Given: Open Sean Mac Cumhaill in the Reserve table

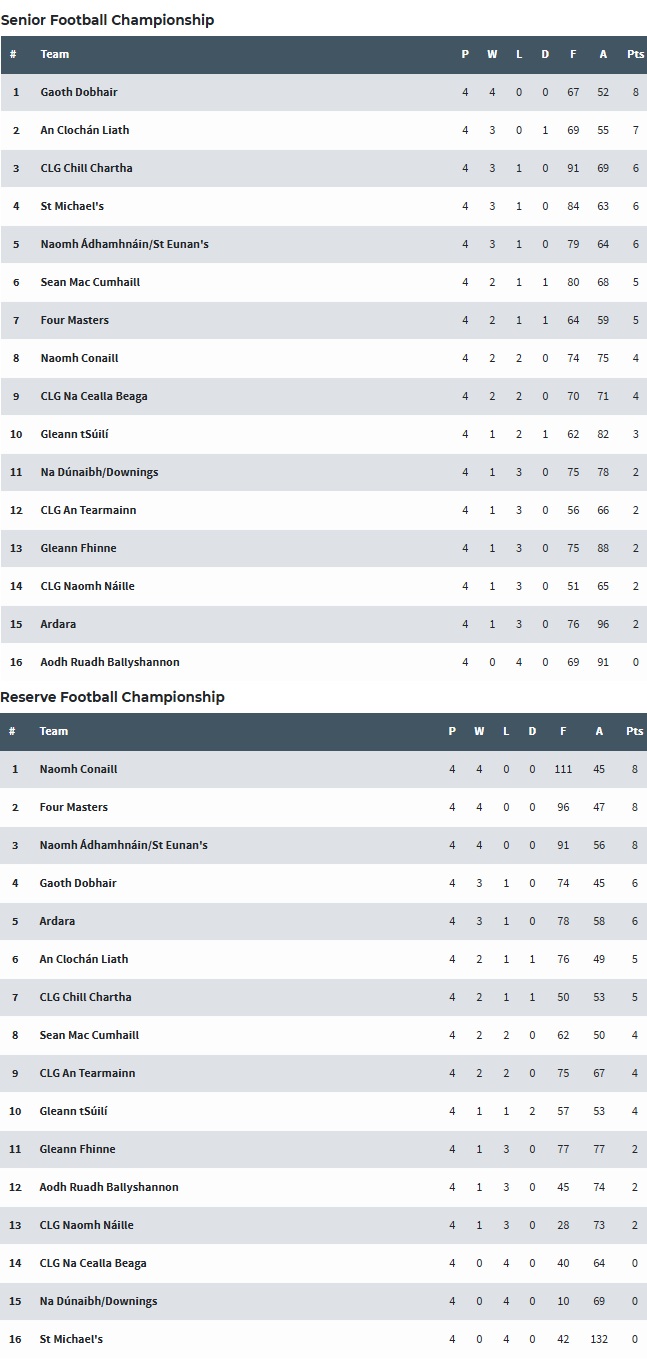Looking at the screenshot, I should pyautogui.click(x=89, y=1035).
